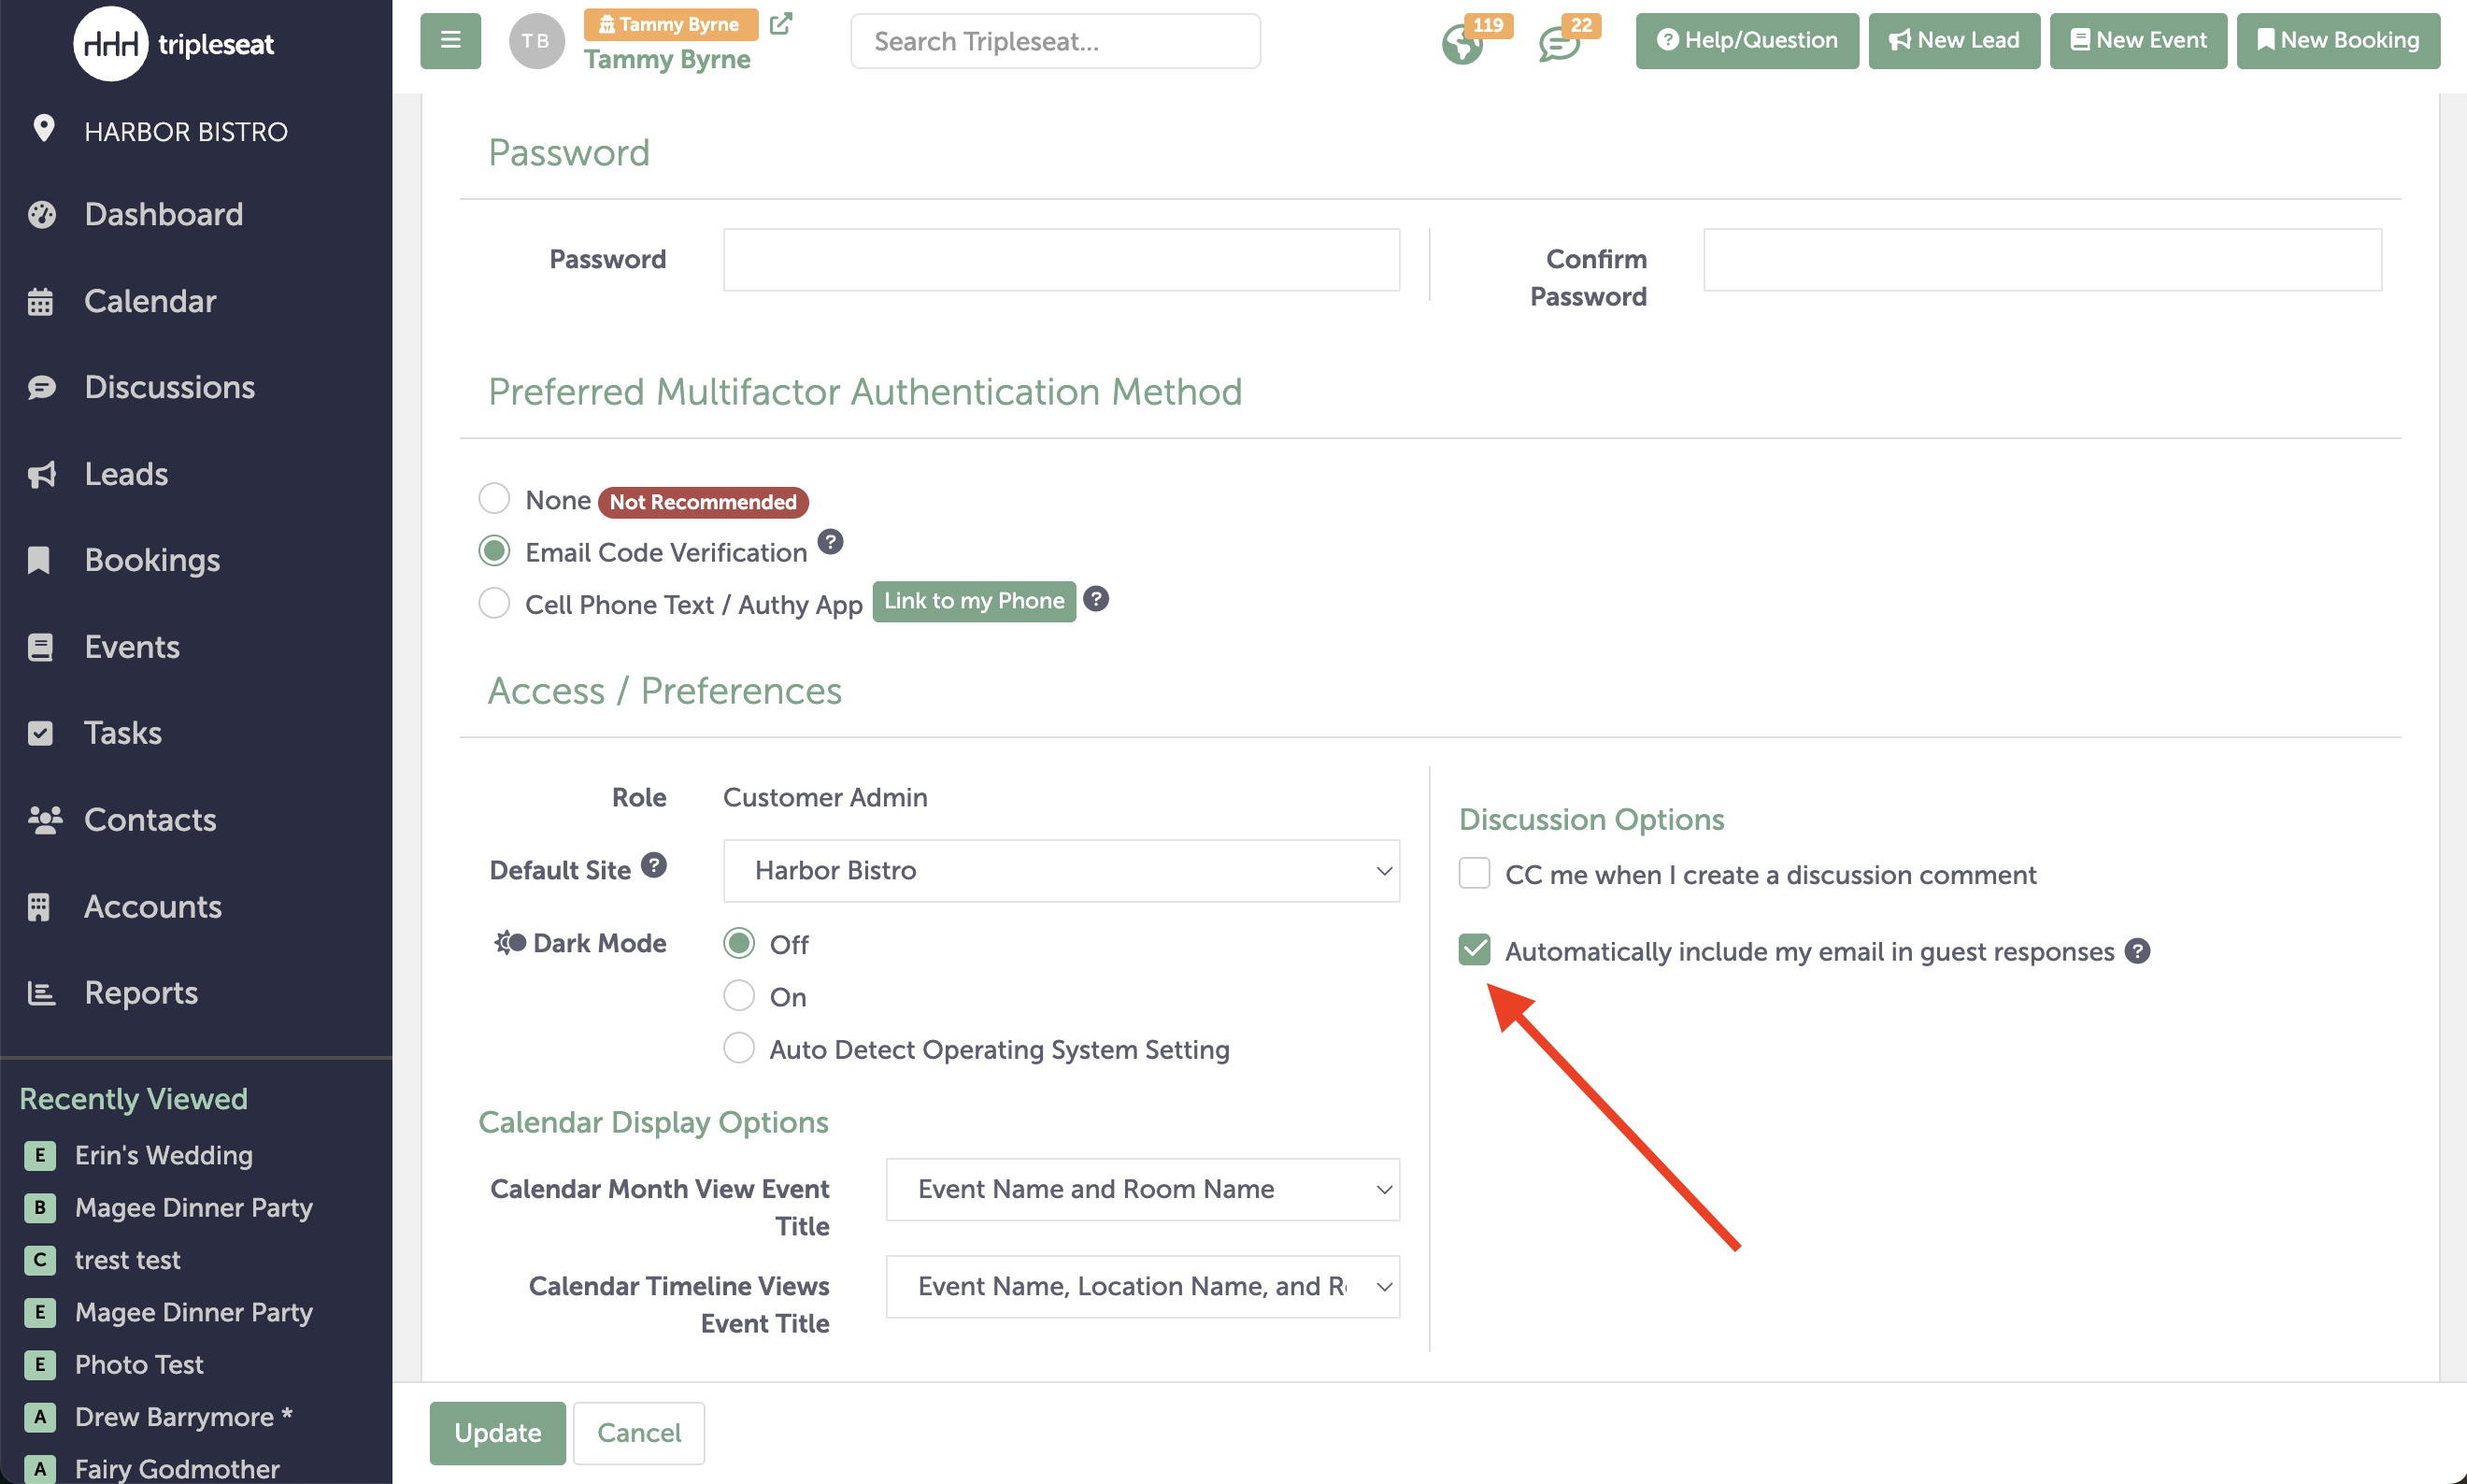This screenshot has height=1484, width=2467.
Task: Uncheck automatically include my email in guest responses
Action: [x=1474, y=949]
